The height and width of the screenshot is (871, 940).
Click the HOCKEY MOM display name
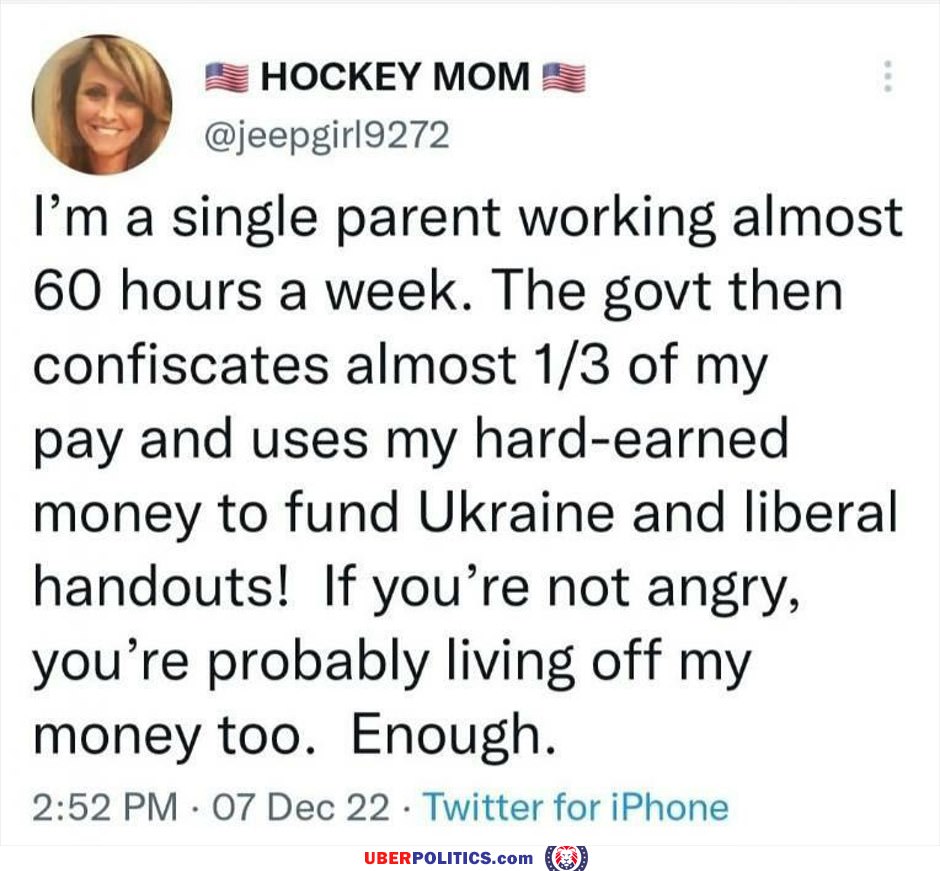pyautogui.click(x=394, y=77)
